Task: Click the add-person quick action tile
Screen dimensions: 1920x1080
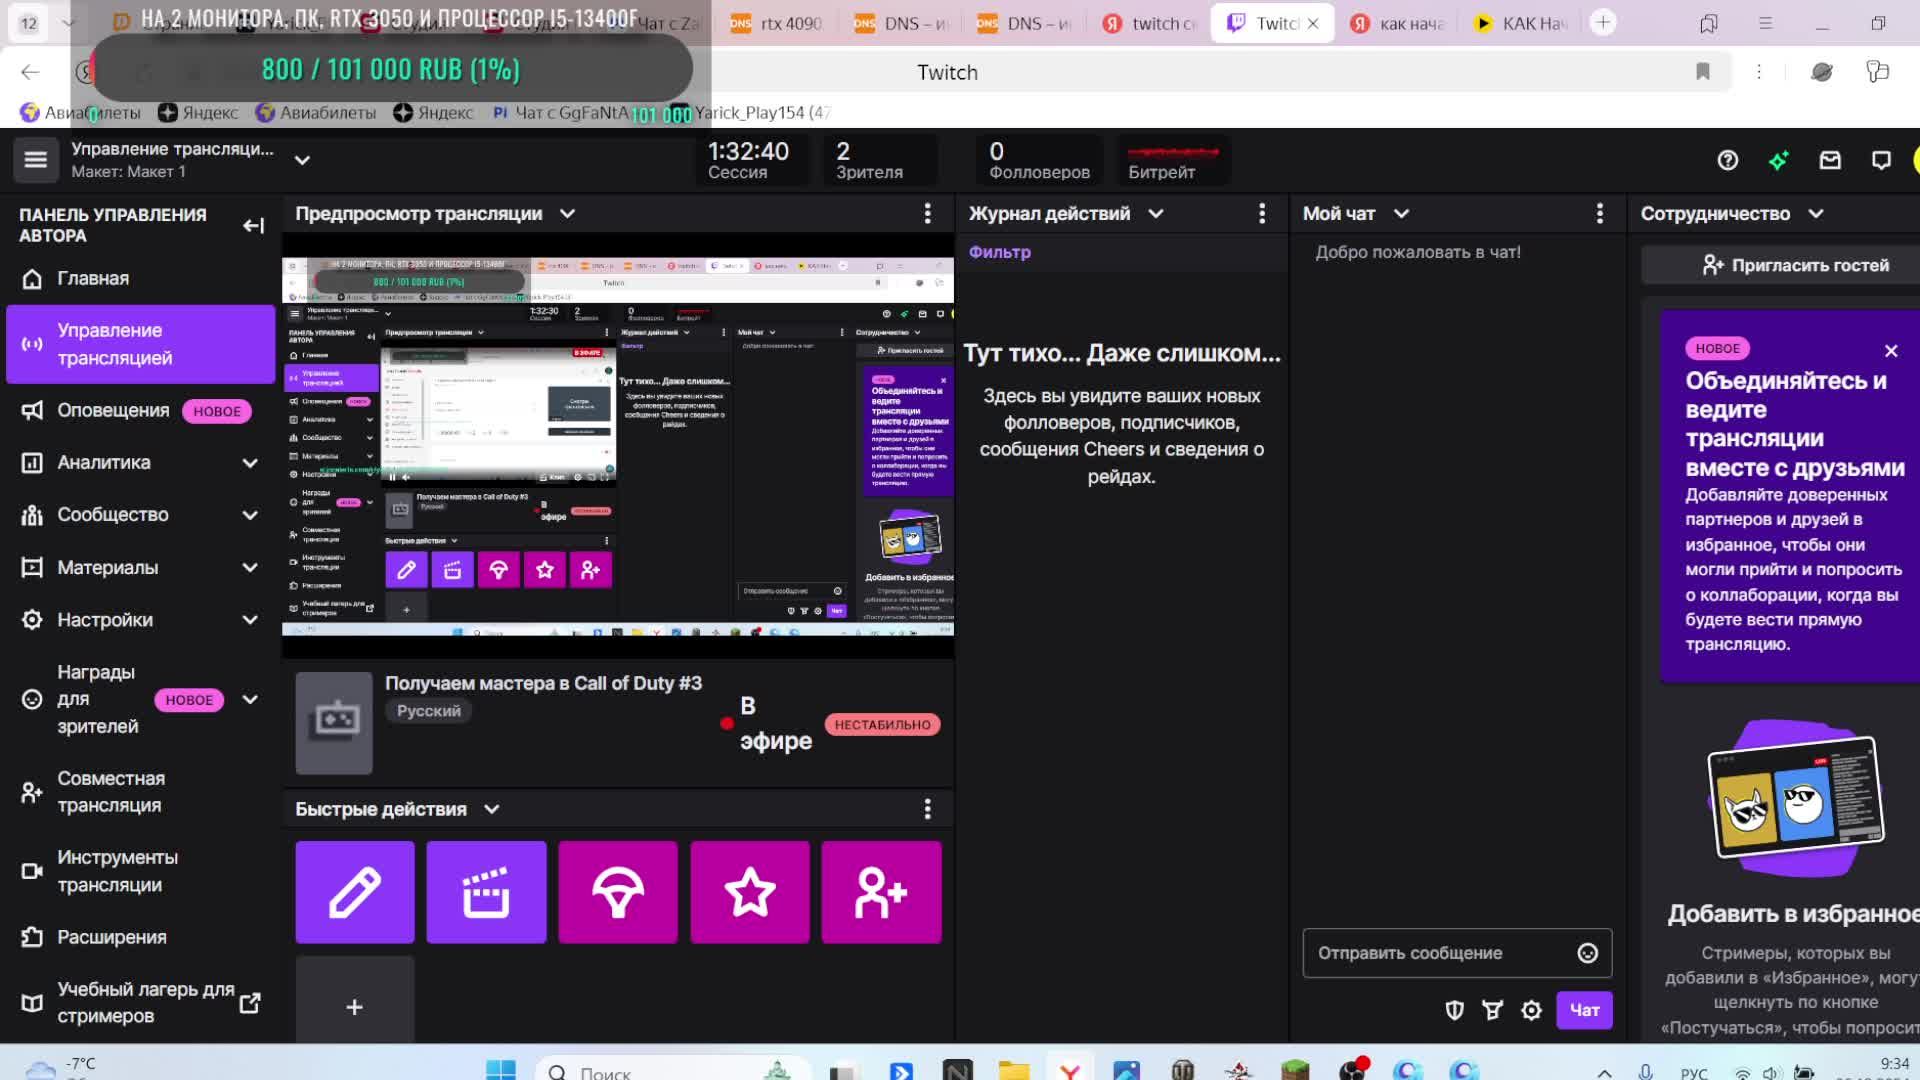Action: 881,892
